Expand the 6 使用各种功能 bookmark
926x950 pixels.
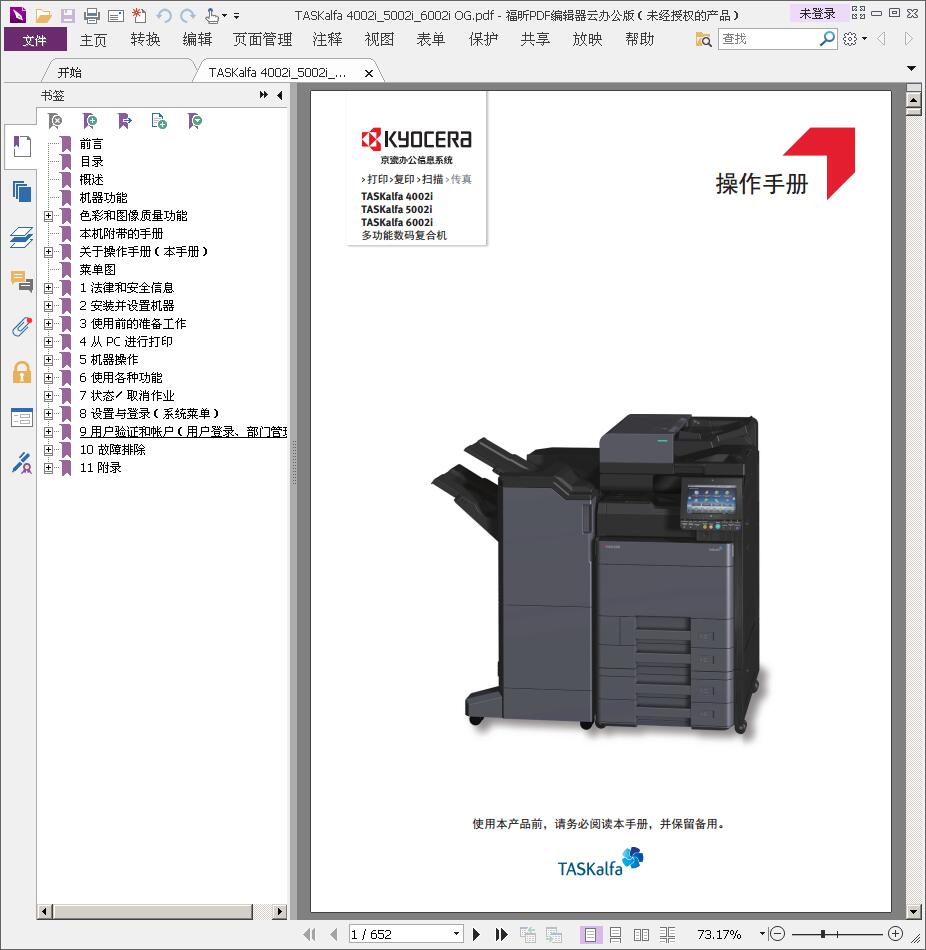point(48,378)
